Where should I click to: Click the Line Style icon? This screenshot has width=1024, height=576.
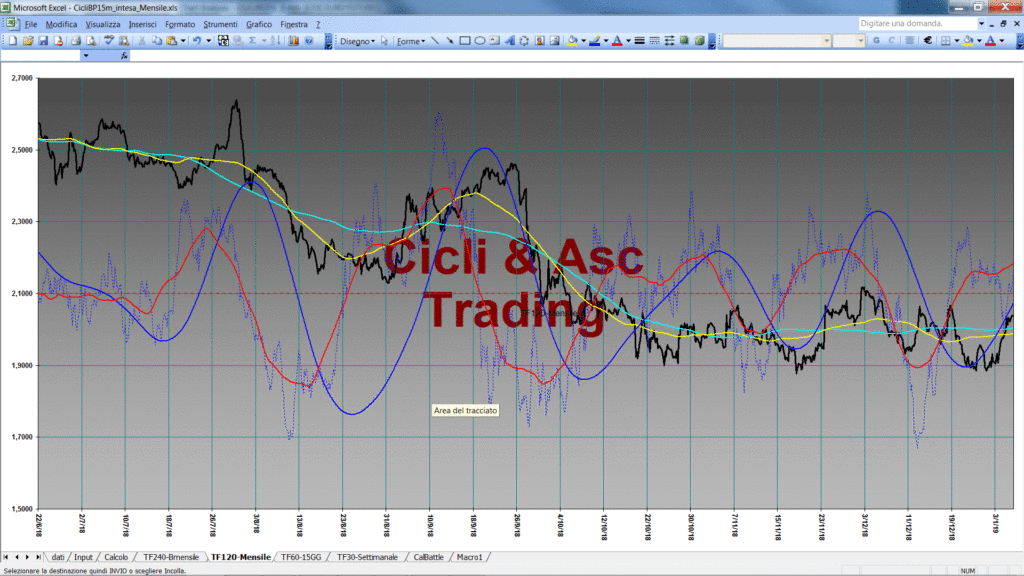[x=639, y=40]
